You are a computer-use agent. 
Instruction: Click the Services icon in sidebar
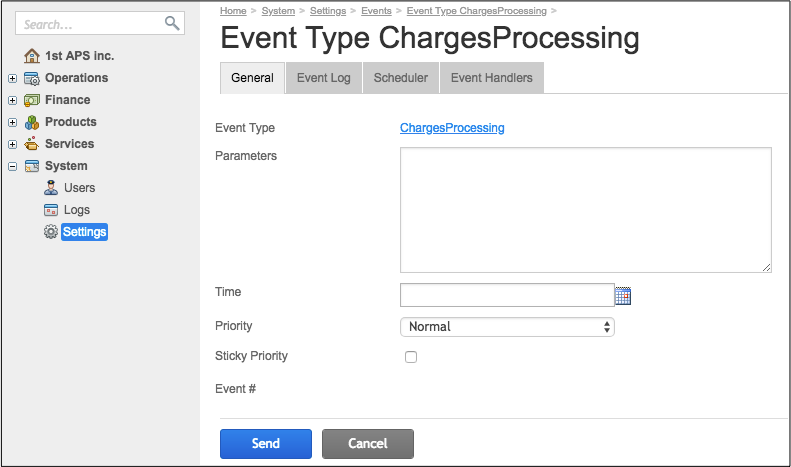(x=32, y=144)
